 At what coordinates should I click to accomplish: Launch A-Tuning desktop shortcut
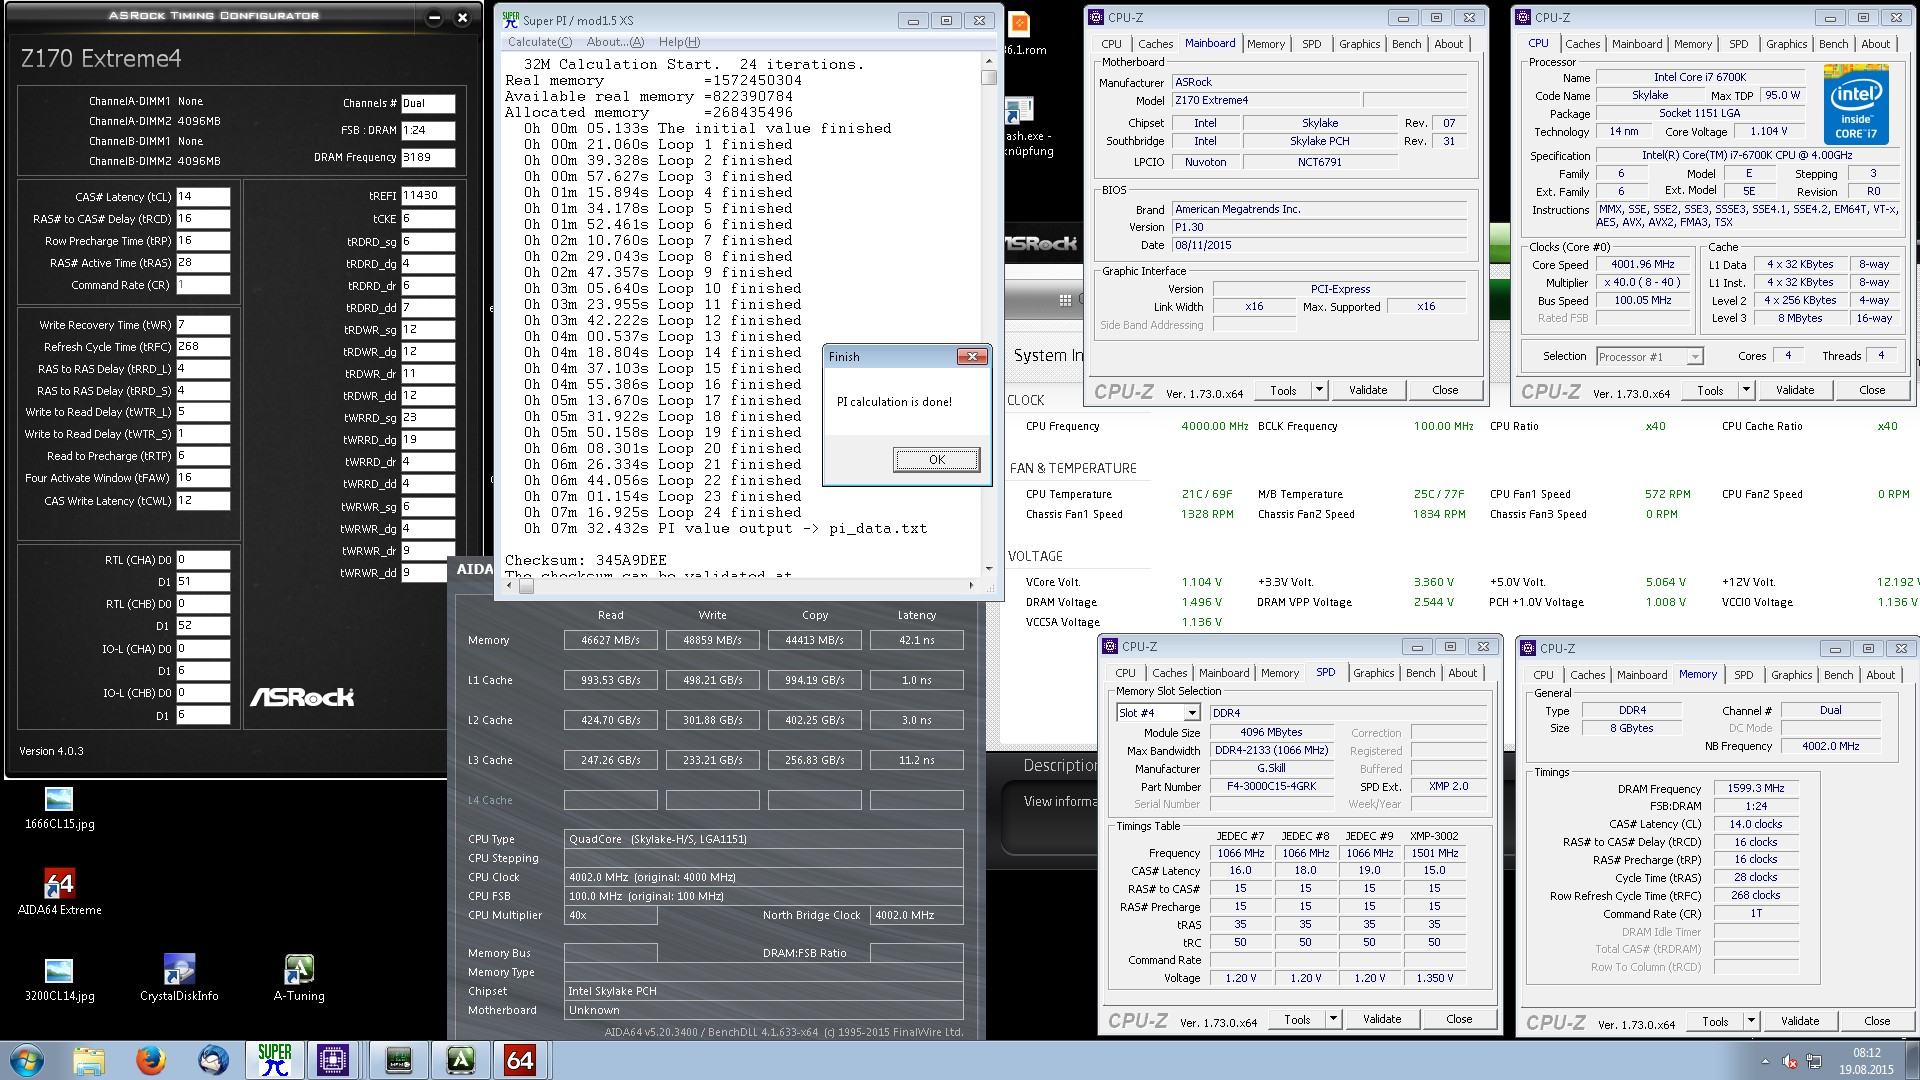(299, 970)
